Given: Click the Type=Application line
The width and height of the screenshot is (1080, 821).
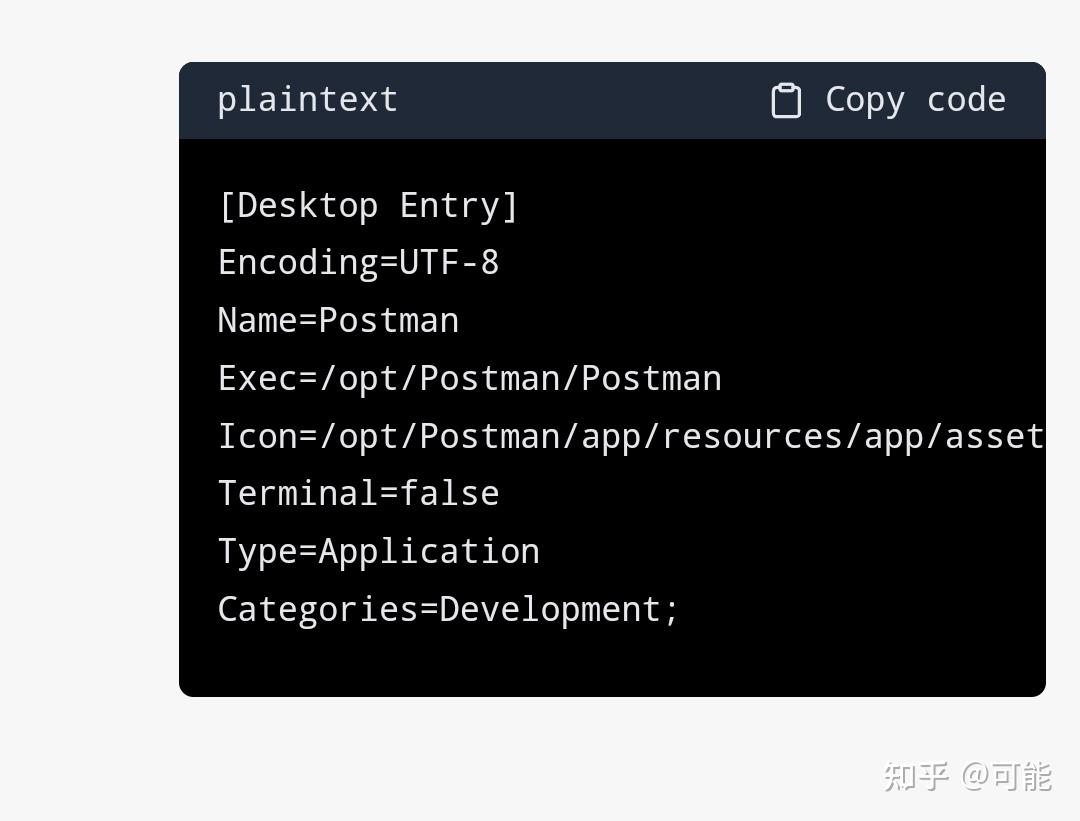Looking at the screenshot, I should pyautogui.click(x=378, y=550).
